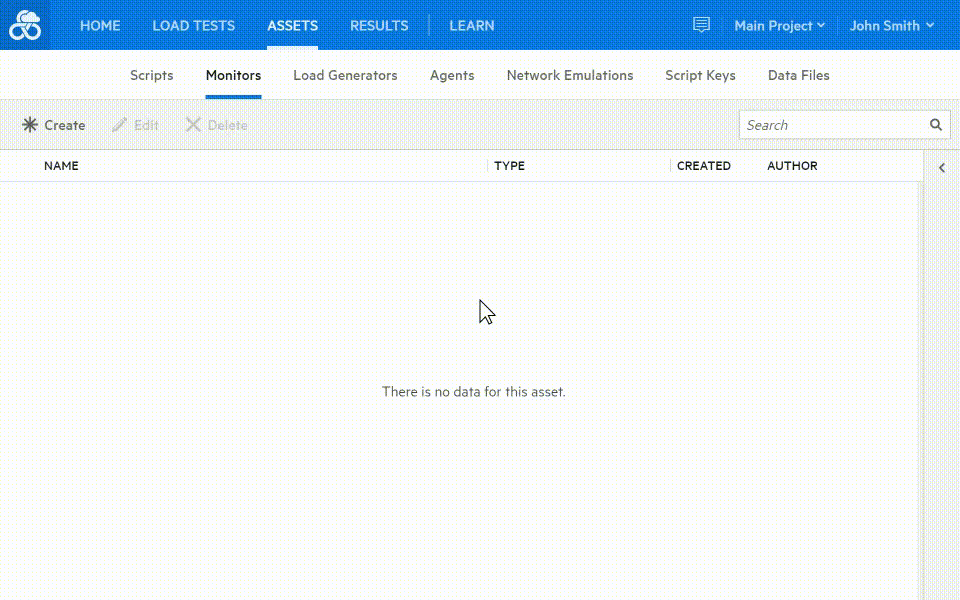Screen dimensions: 960x600
Task: Open the notifications message icon
Action: click(x=702, y=25)
